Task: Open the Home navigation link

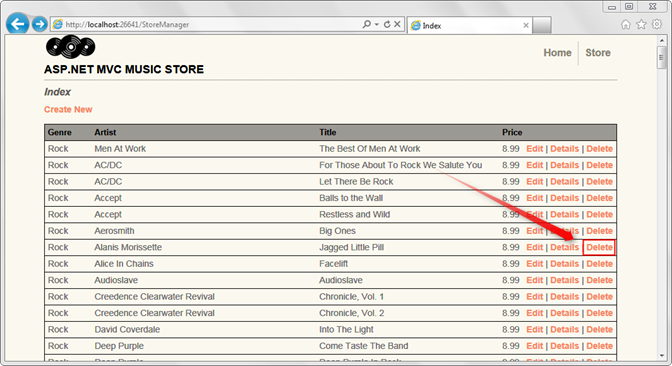Action: [x=557, y=53]
